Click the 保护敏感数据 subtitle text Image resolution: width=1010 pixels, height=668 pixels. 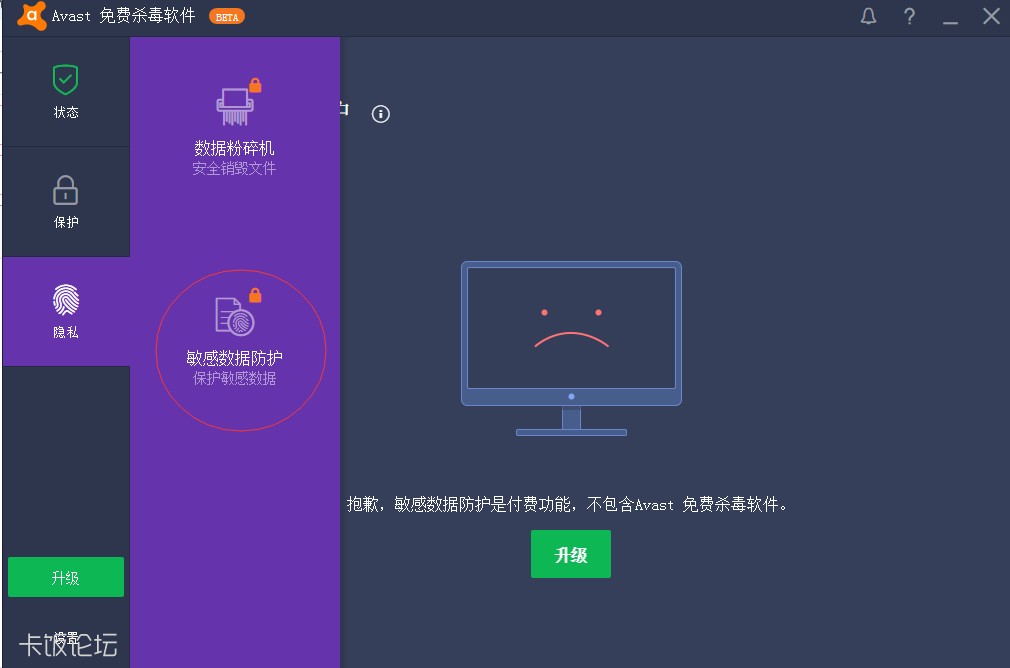tap(234, 378)
